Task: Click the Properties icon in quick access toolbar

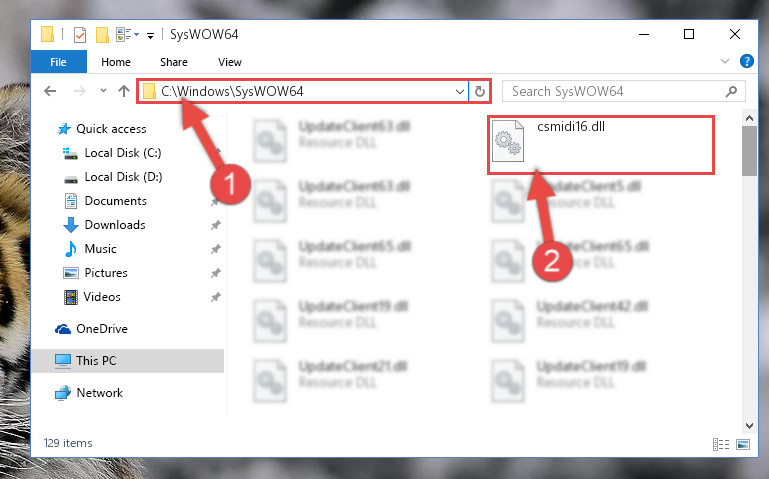Action: [x=80, y=35]
